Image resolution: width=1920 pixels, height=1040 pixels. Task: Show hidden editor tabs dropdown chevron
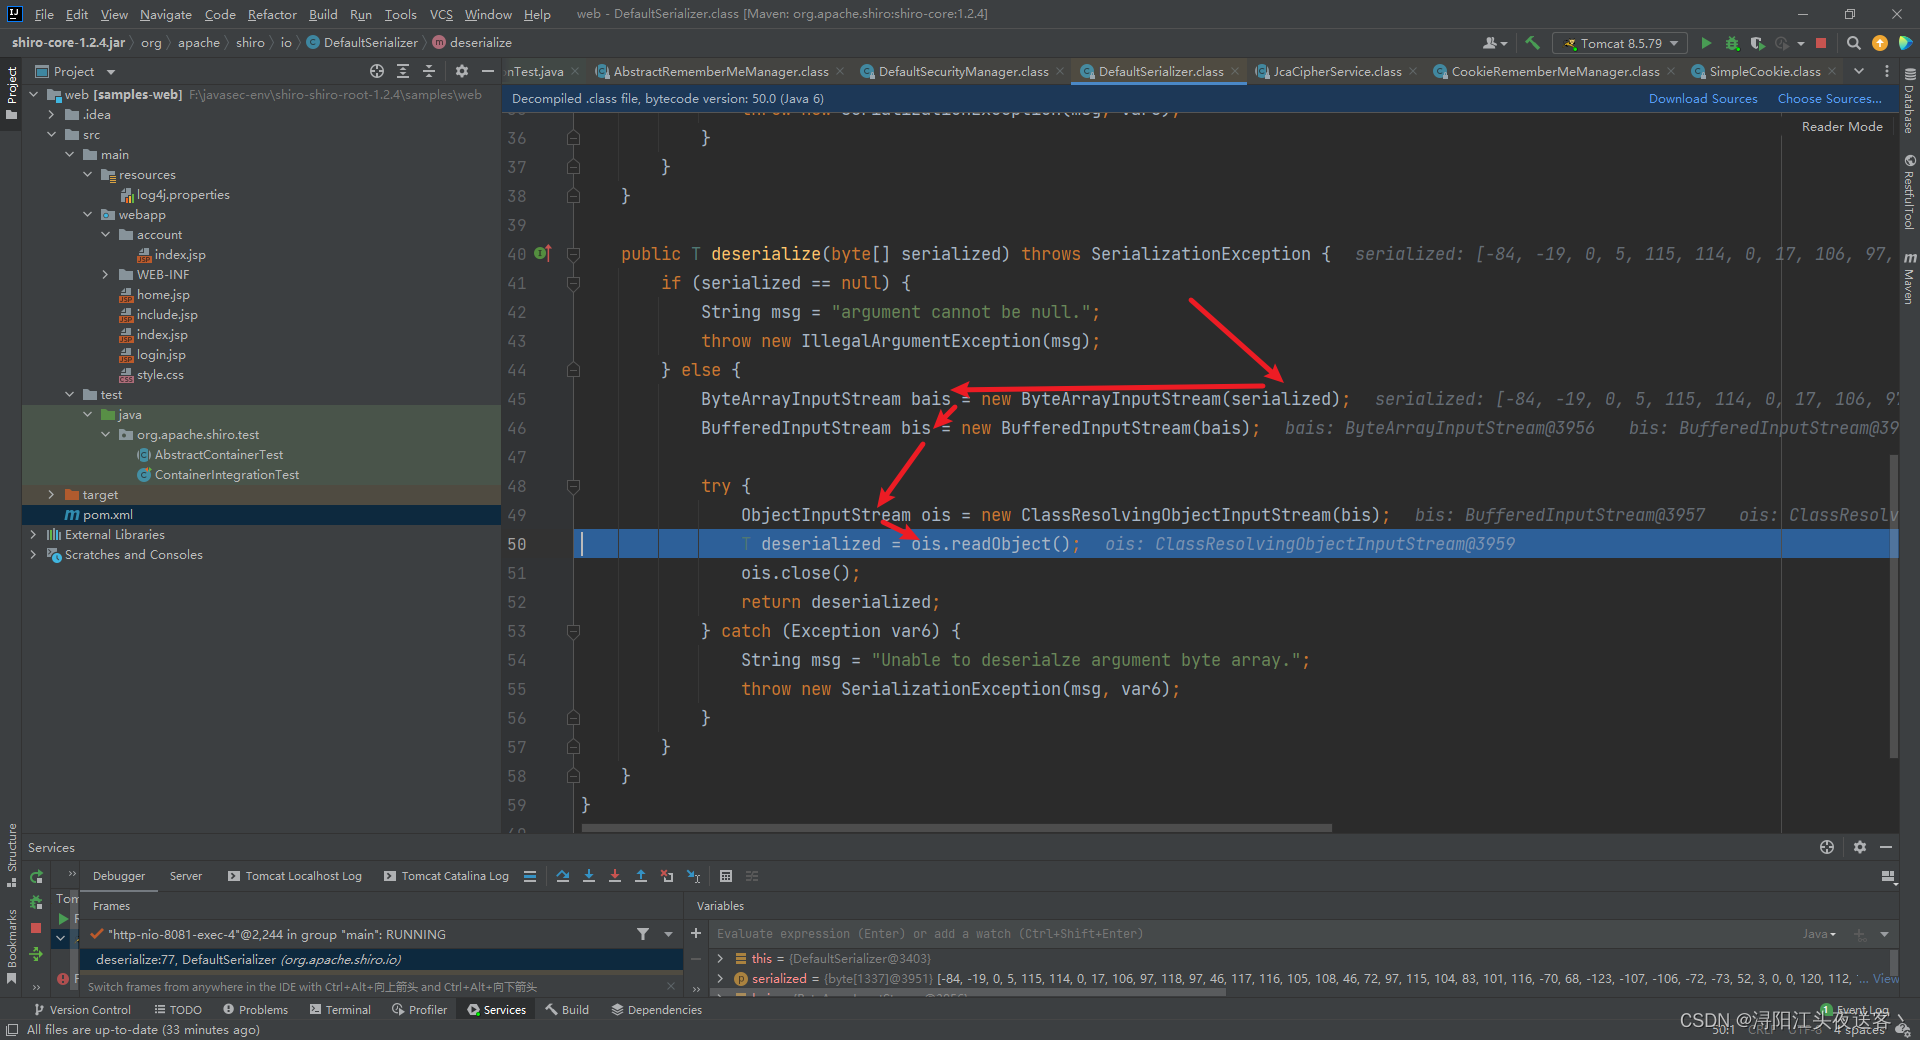tap(1858, 71)
